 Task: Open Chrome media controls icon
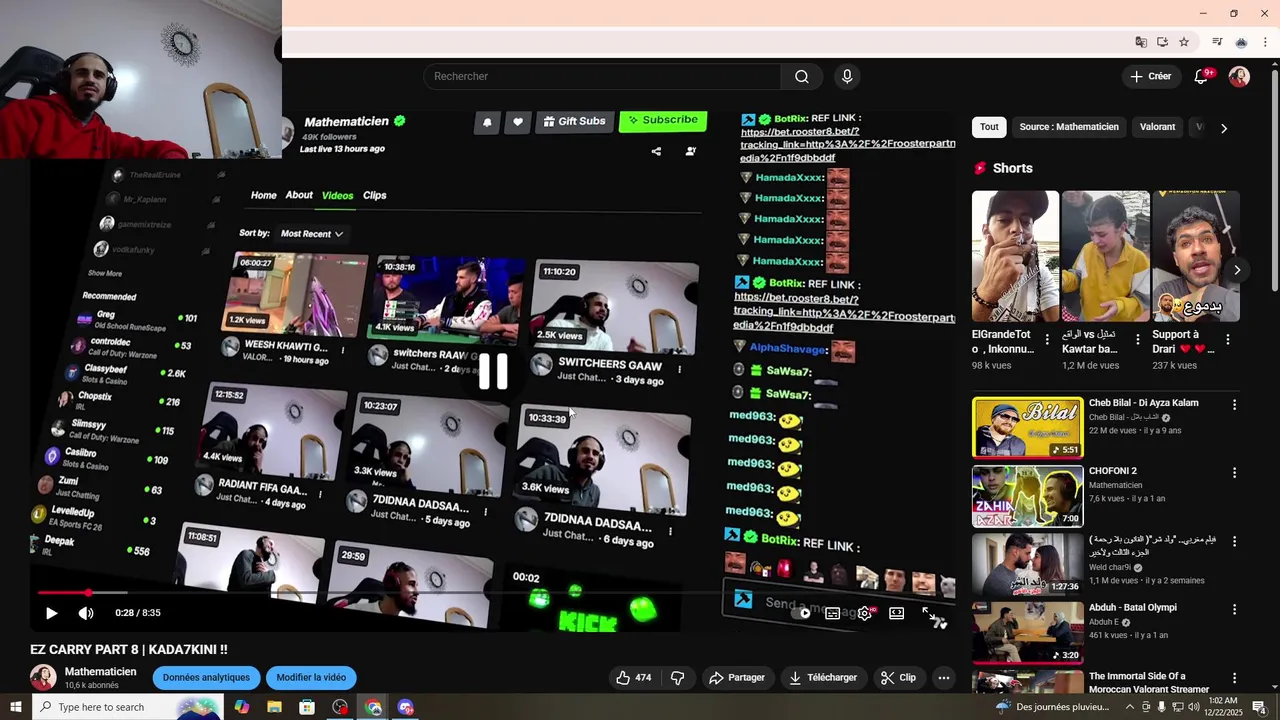point(1217,42)
